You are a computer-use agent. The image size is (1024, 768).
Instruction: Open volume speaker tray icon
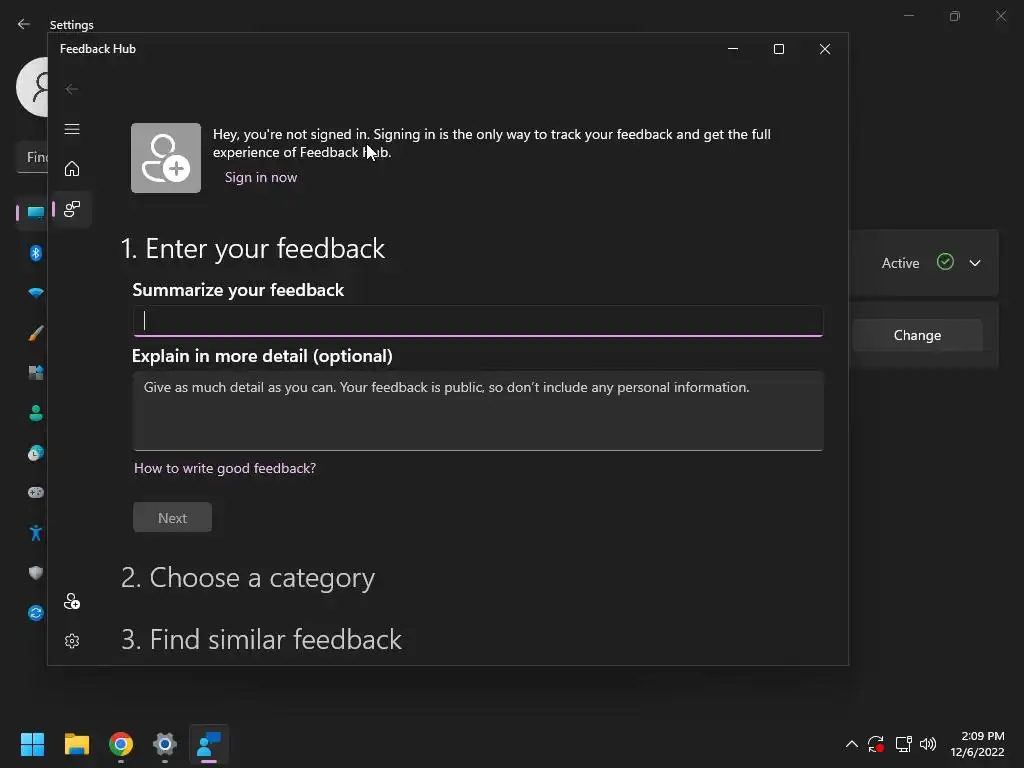tap(927, 744)
